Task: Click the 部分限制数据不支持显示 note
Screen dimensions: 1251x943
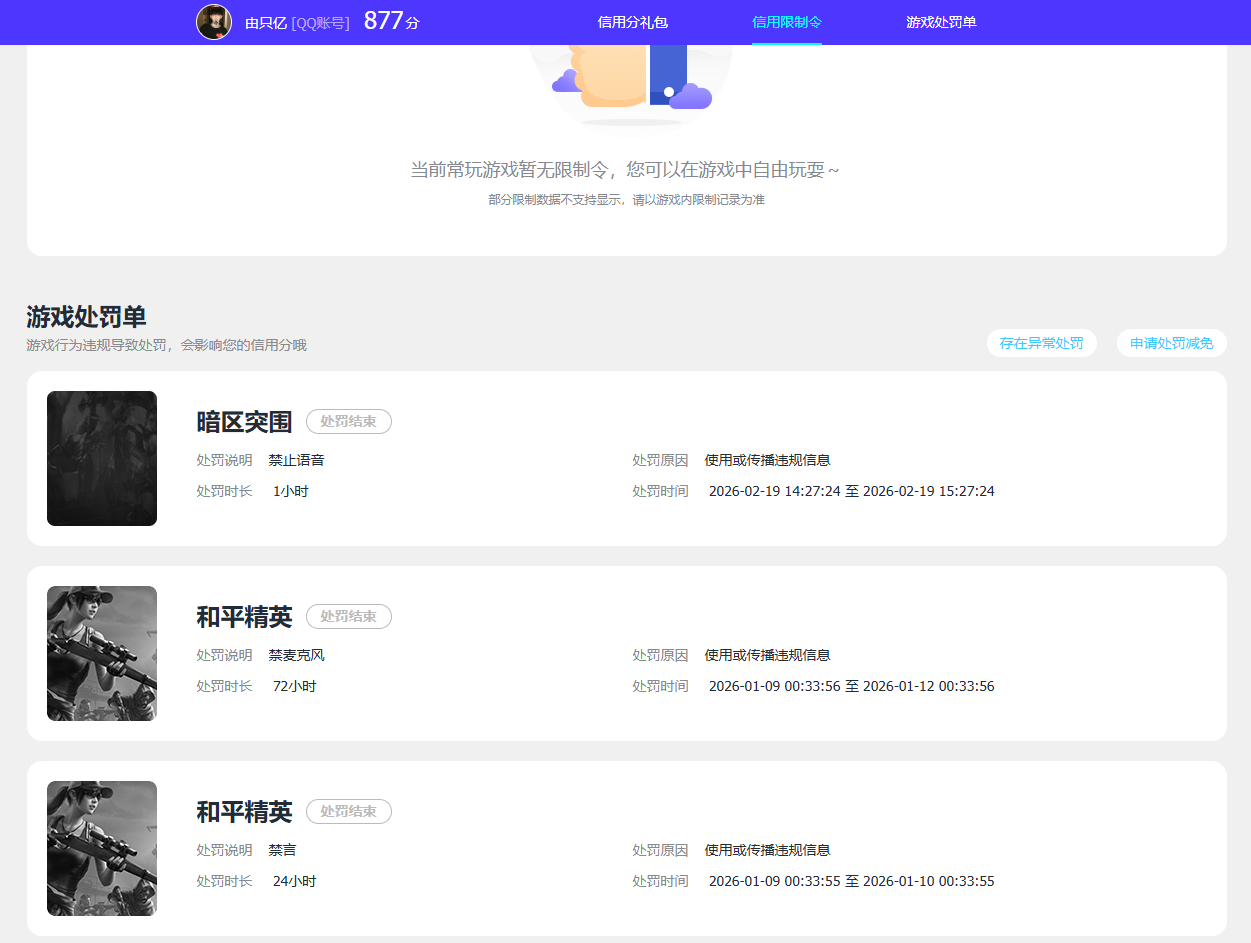Action: [626, 200]
